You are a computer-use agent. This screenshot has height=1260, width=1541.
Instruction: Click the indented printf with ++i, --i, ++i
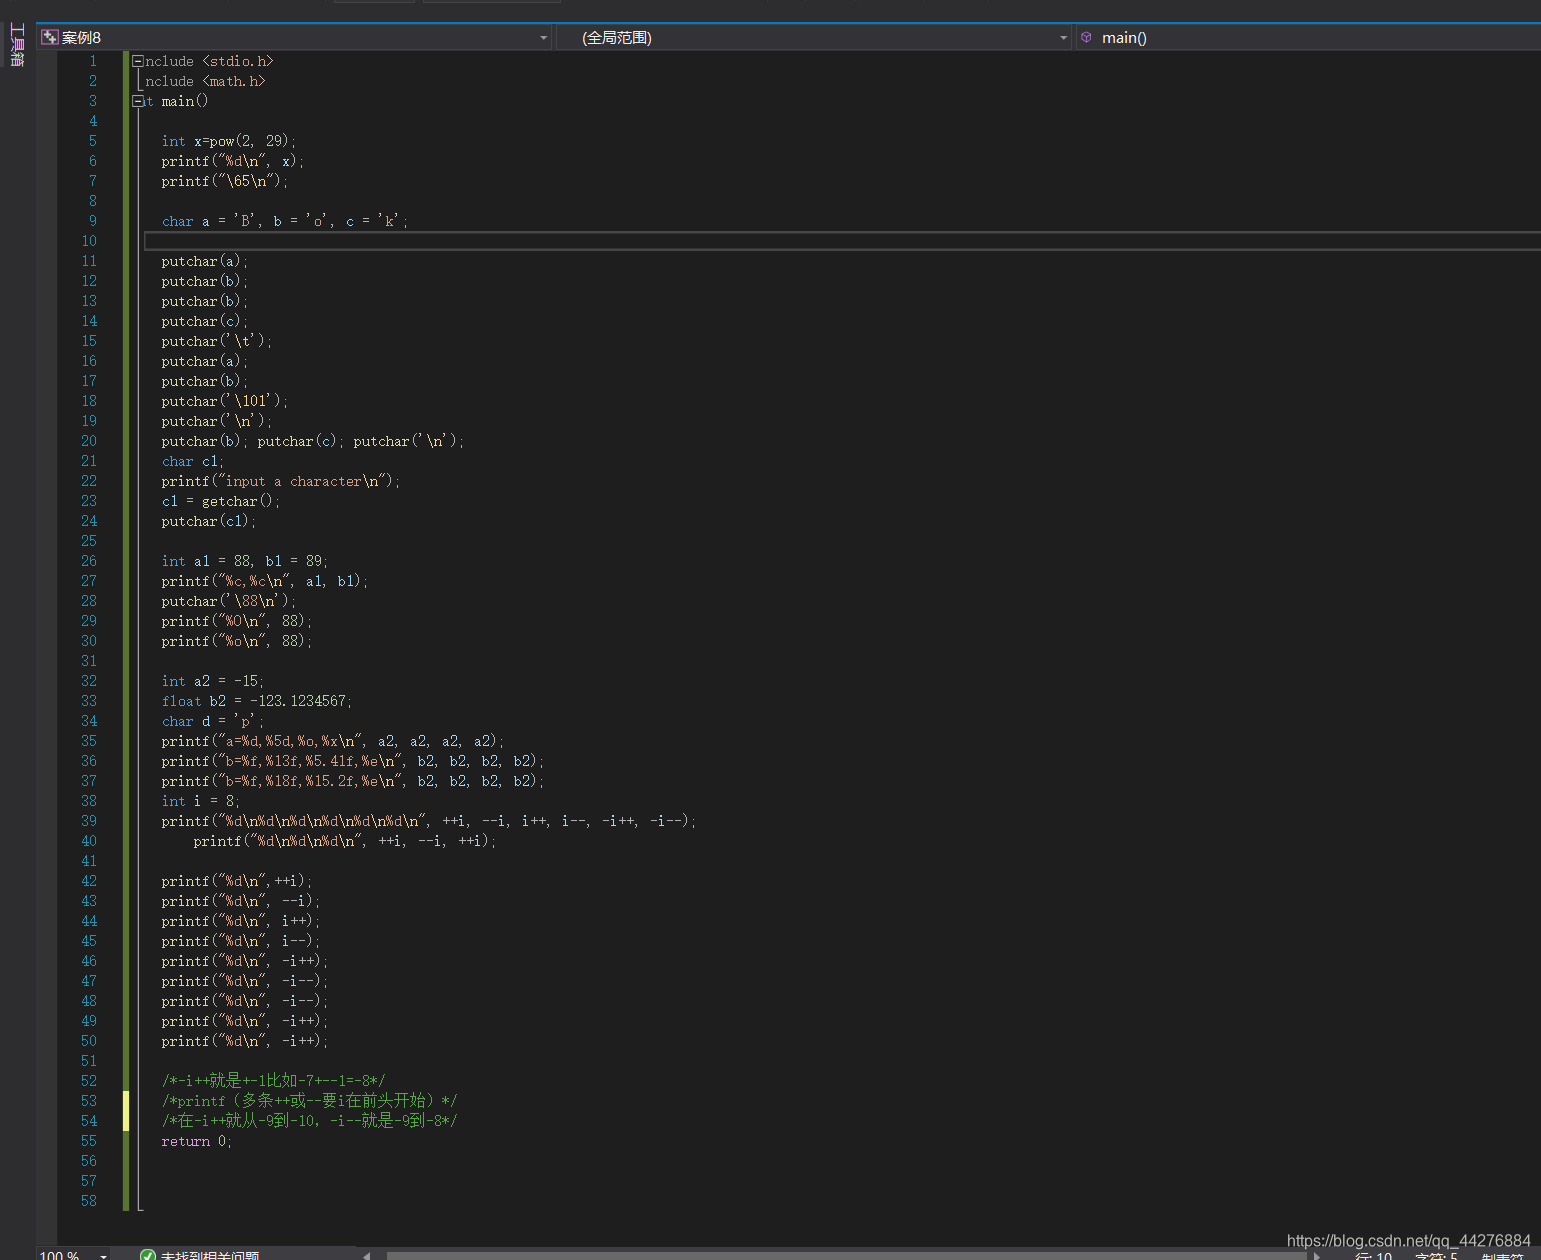coord(344,841)
